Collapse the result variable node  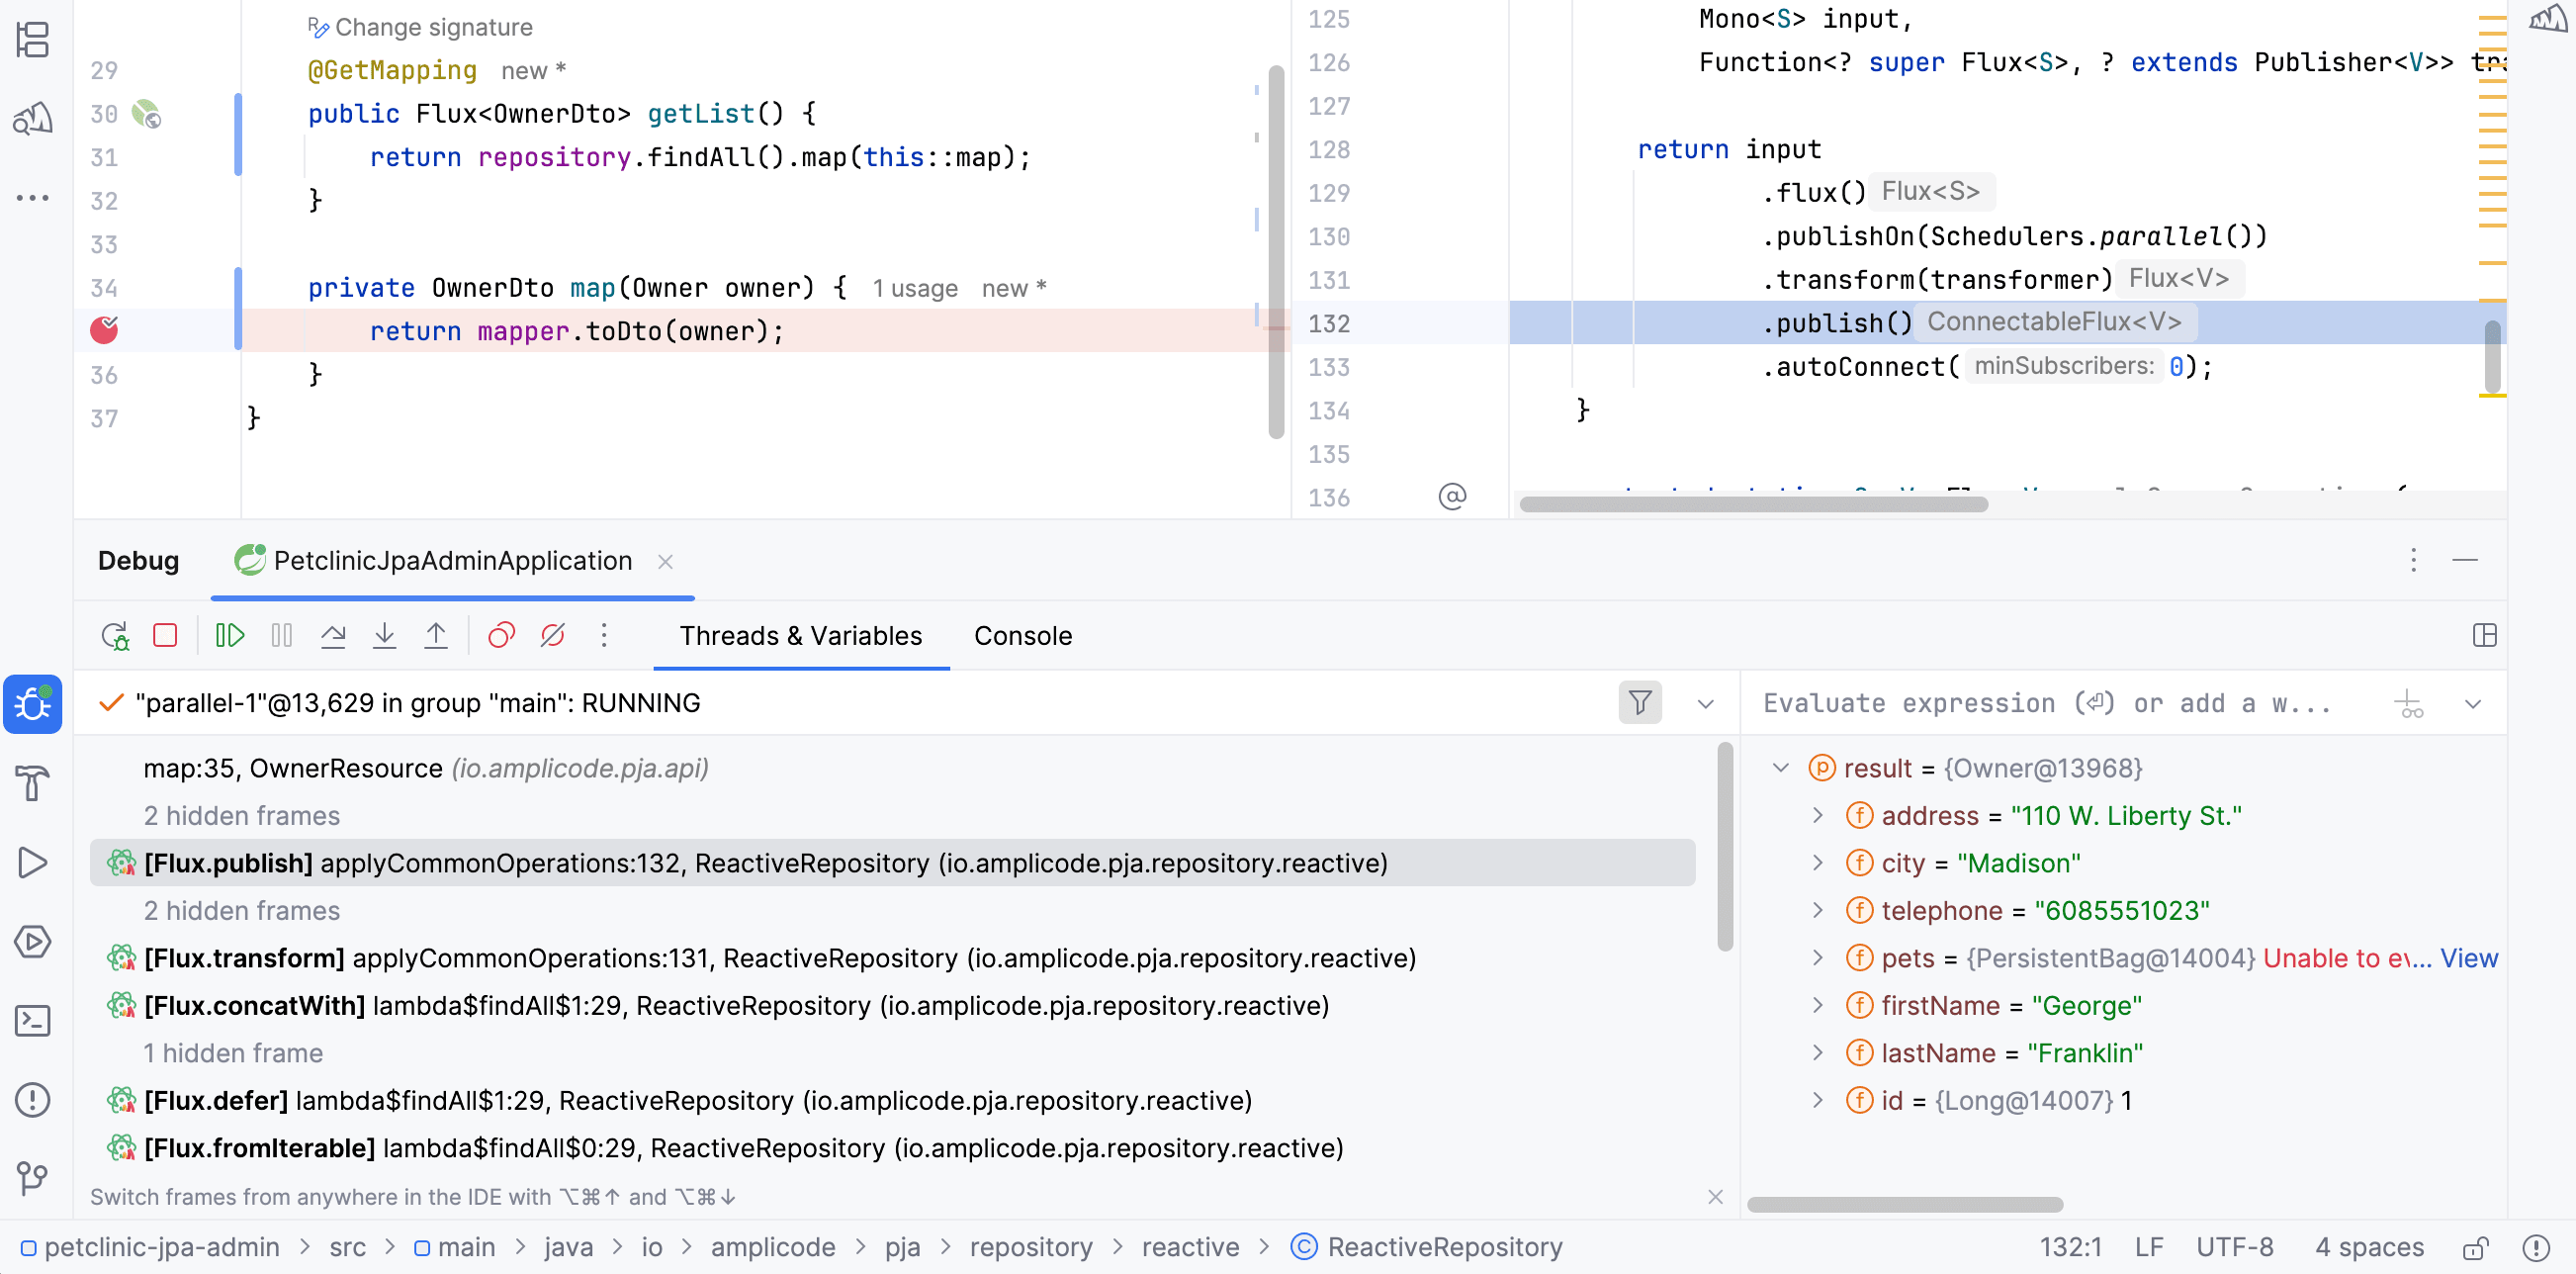point(1780,768)
